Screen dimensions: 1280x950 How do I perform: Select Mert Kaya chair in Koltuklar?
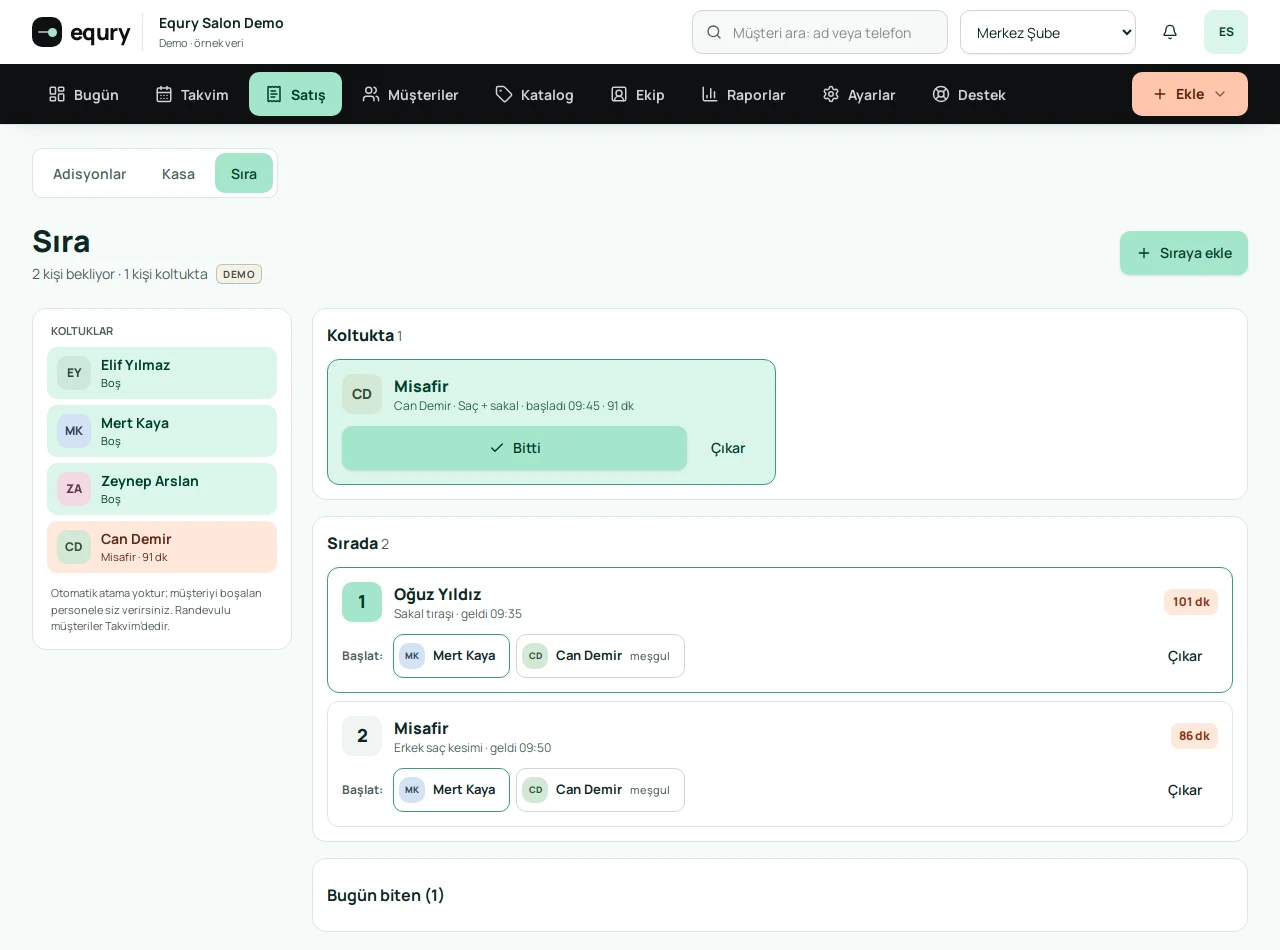162,431
